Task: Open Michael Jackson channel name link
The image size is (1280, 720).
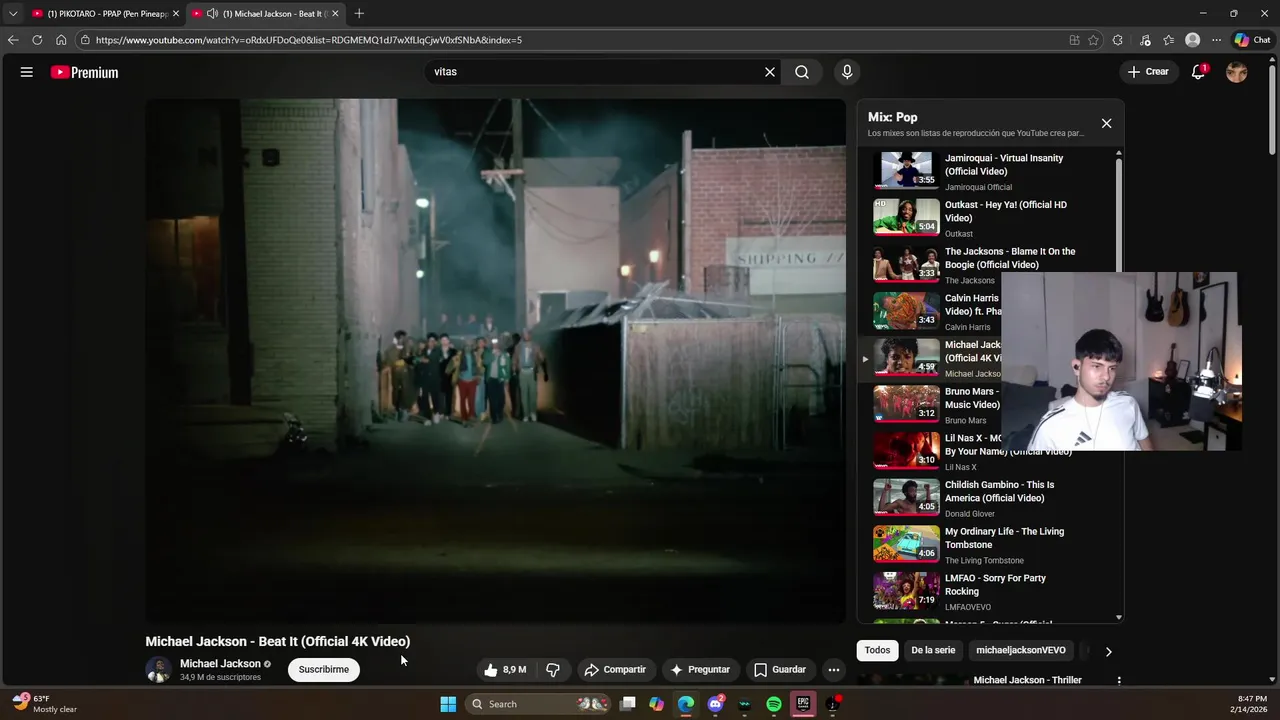Action: click(220, 663)
